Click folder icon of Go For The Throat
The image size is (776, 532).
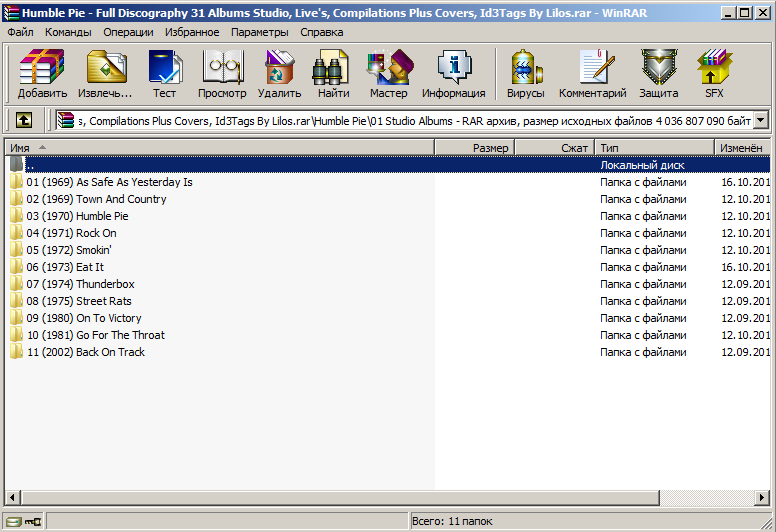pos(16,335)
